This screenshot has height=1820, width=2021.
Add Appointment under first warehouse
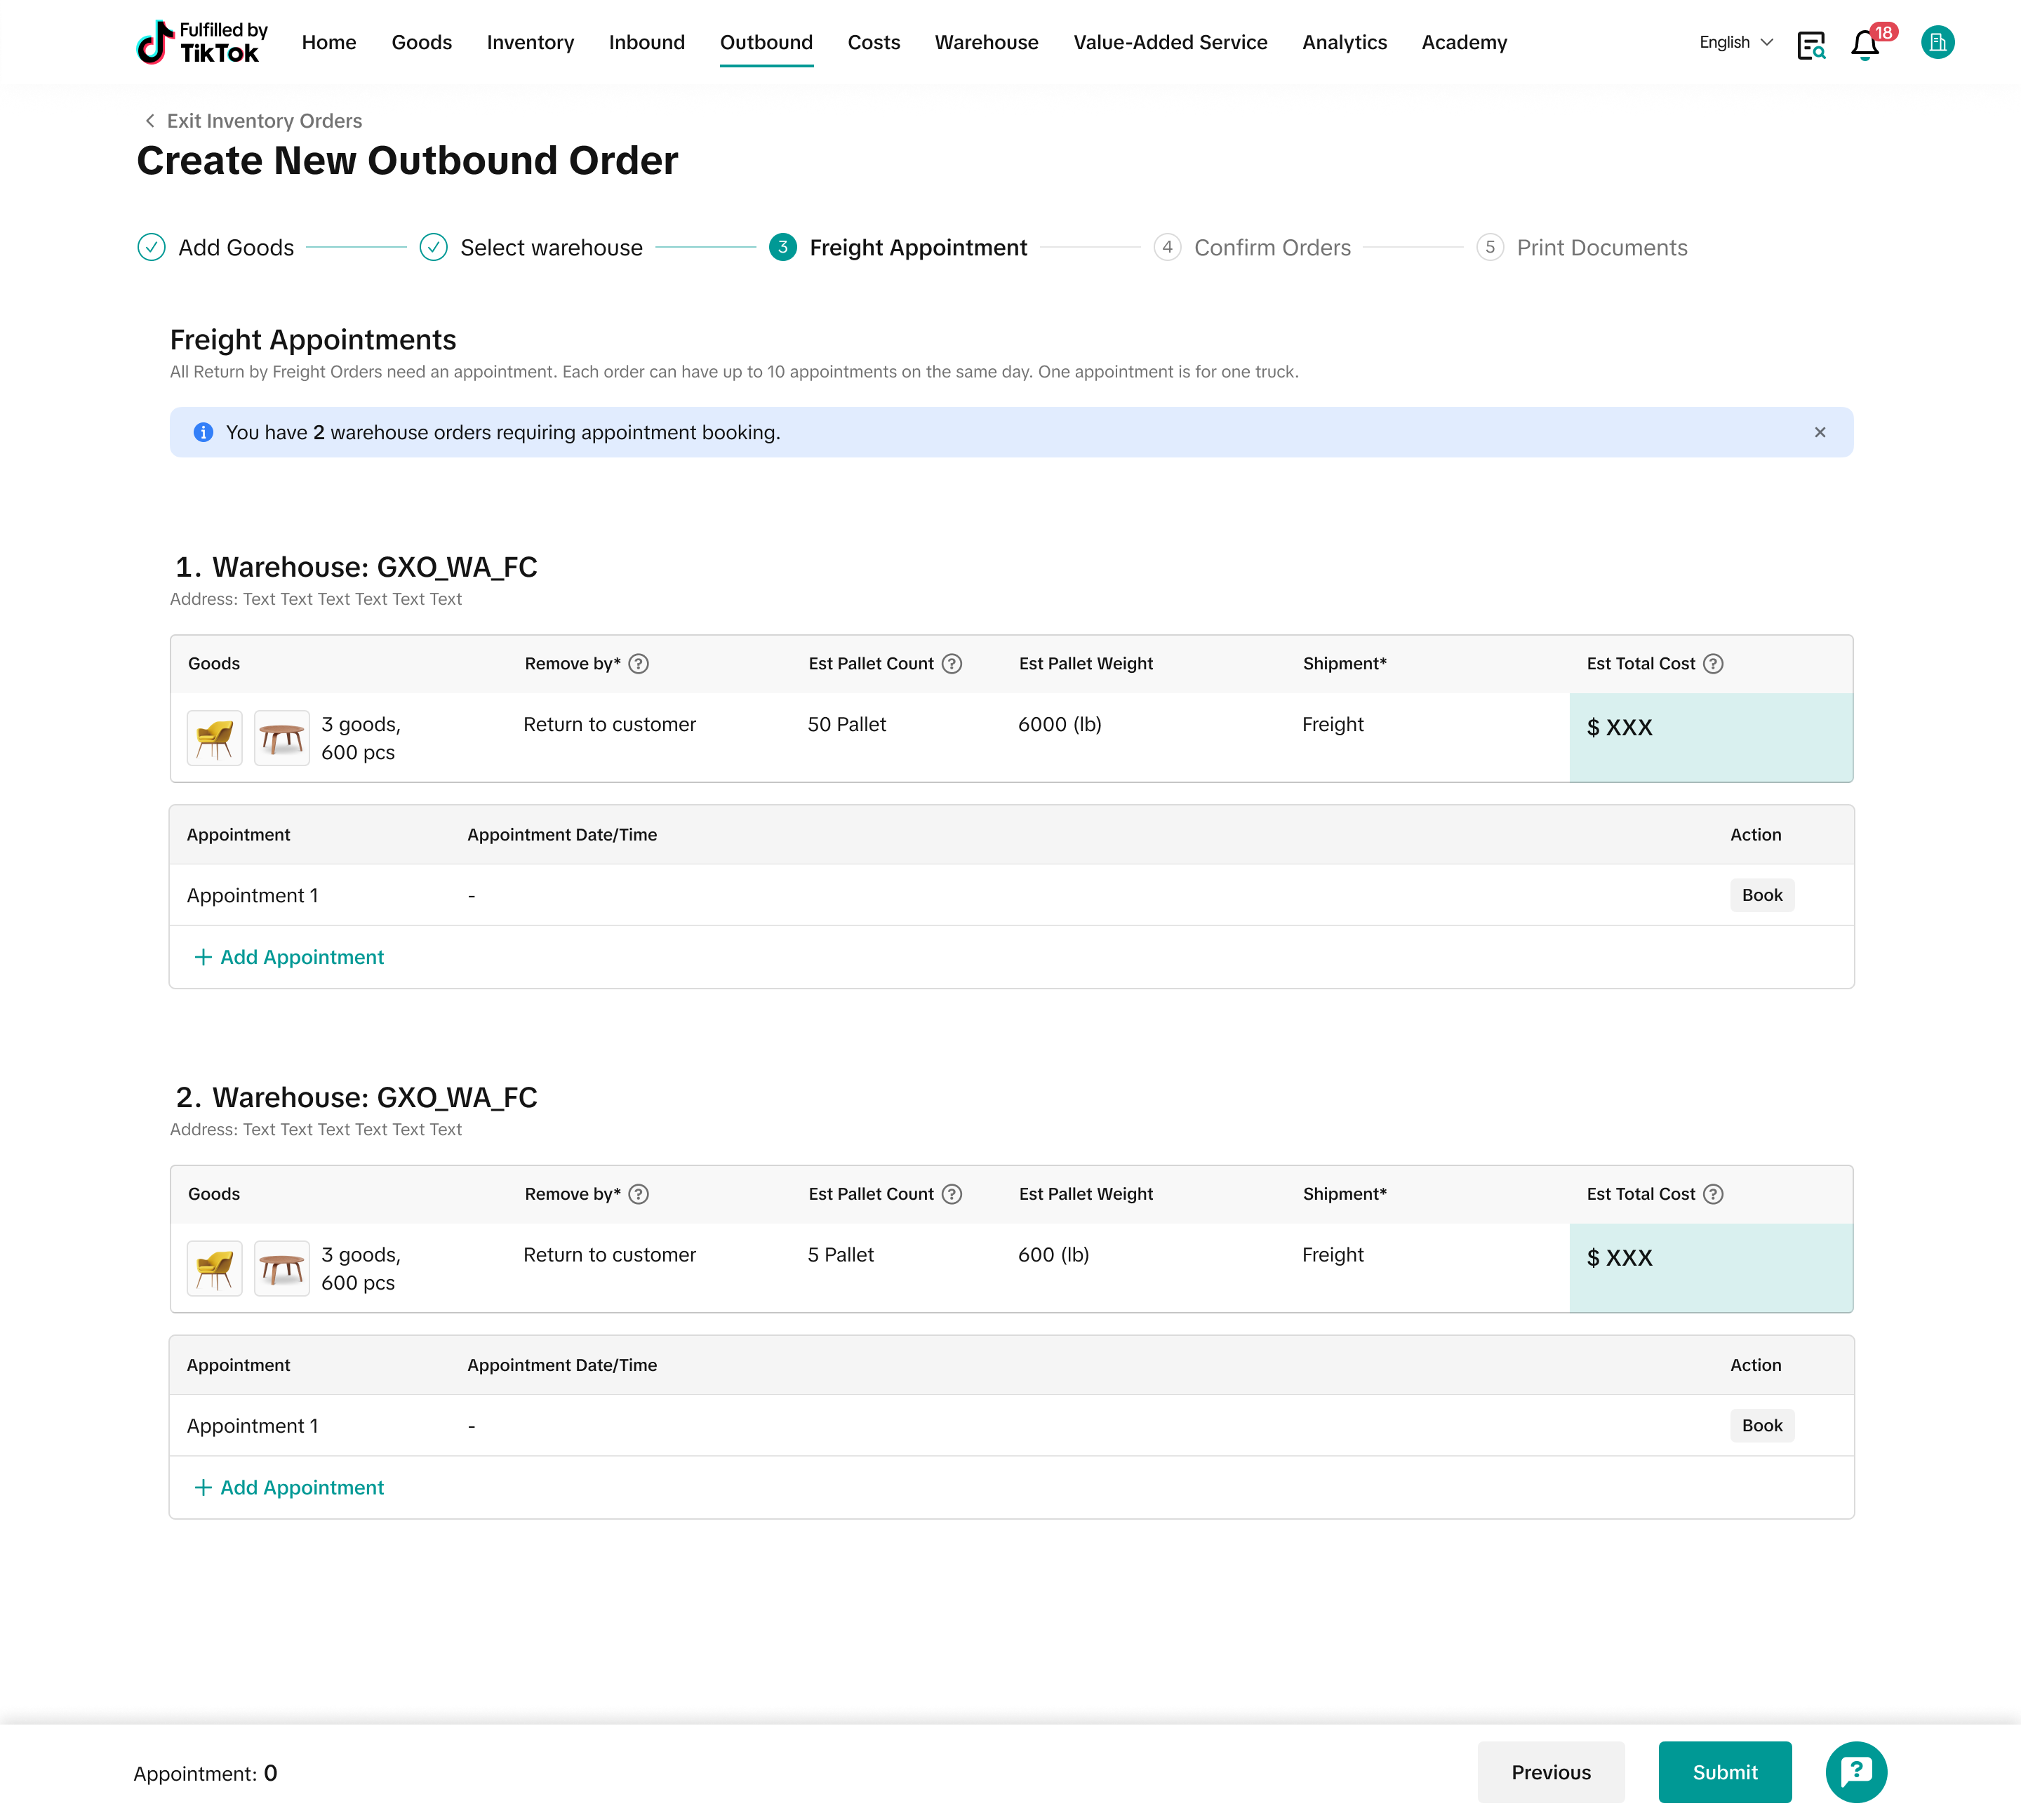289,957
